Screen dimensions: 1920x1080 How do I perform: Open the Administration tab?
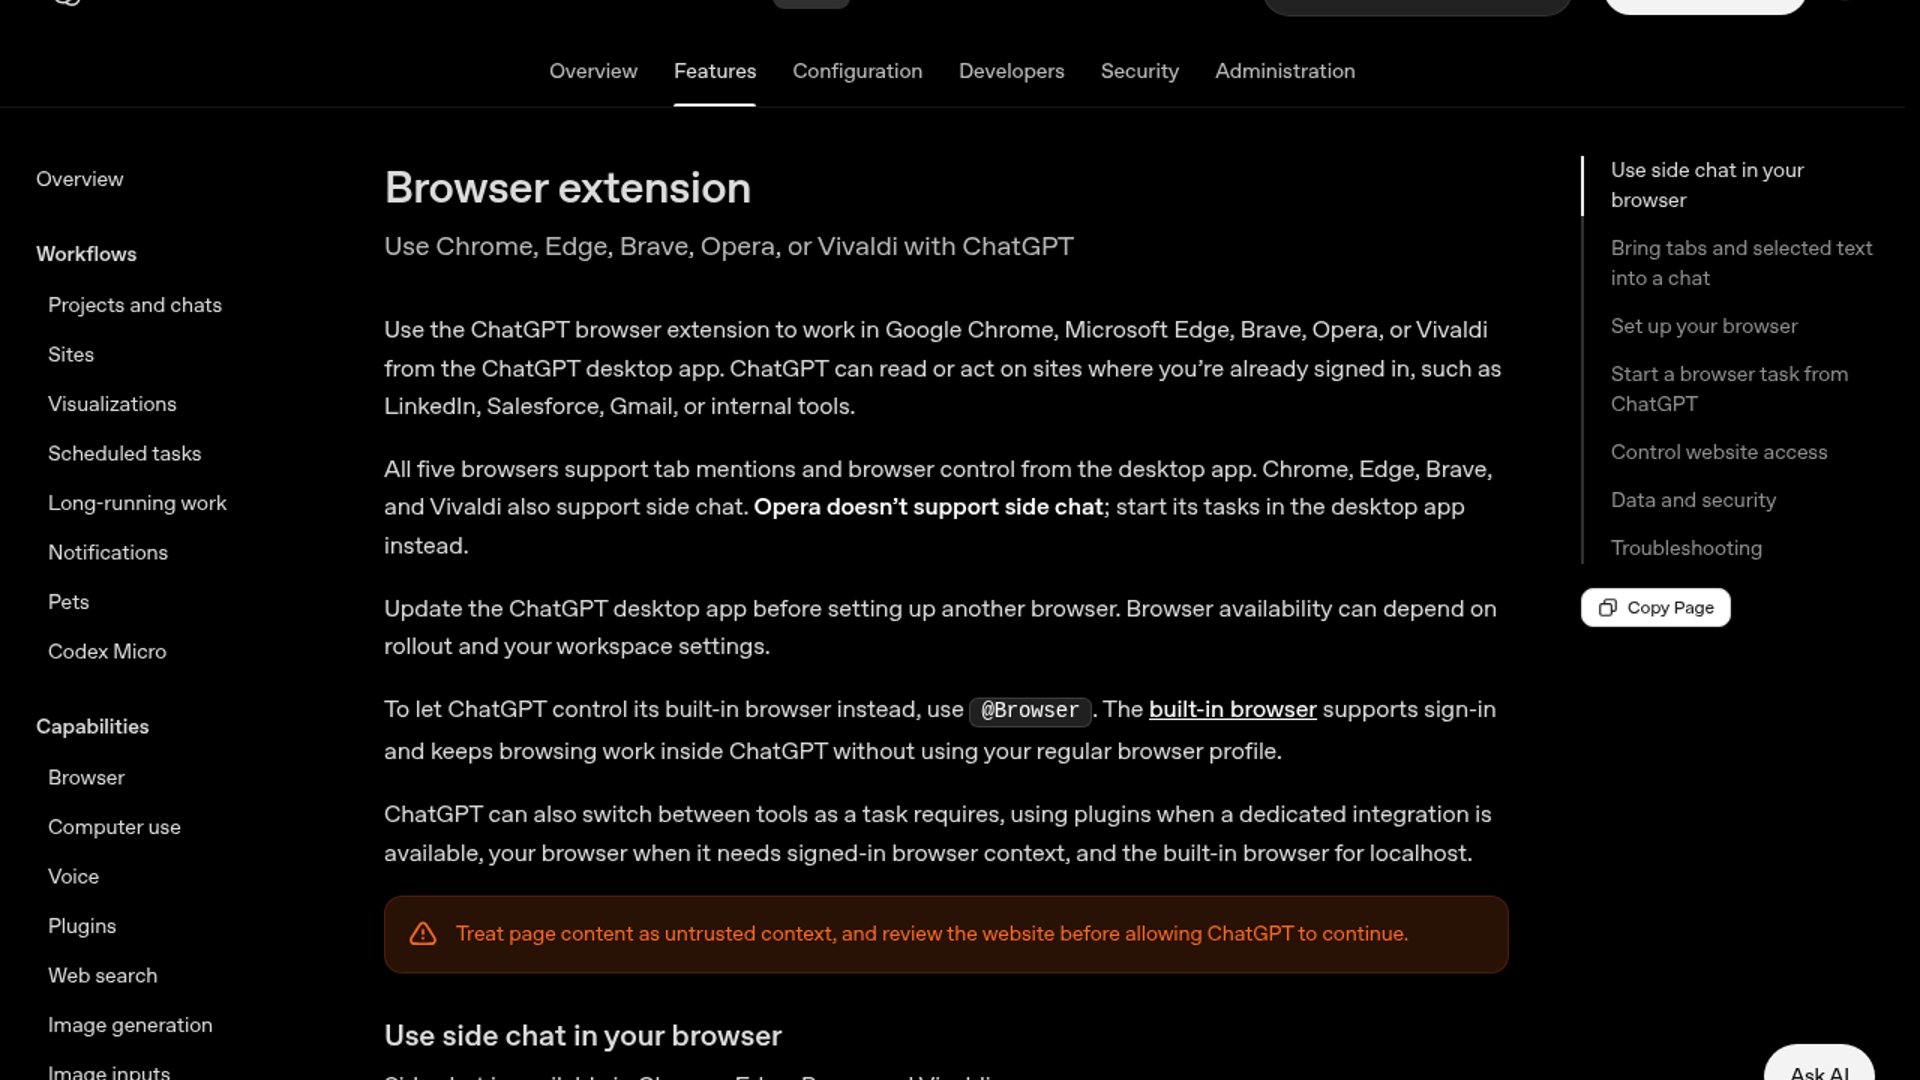tap(1285, 71)
